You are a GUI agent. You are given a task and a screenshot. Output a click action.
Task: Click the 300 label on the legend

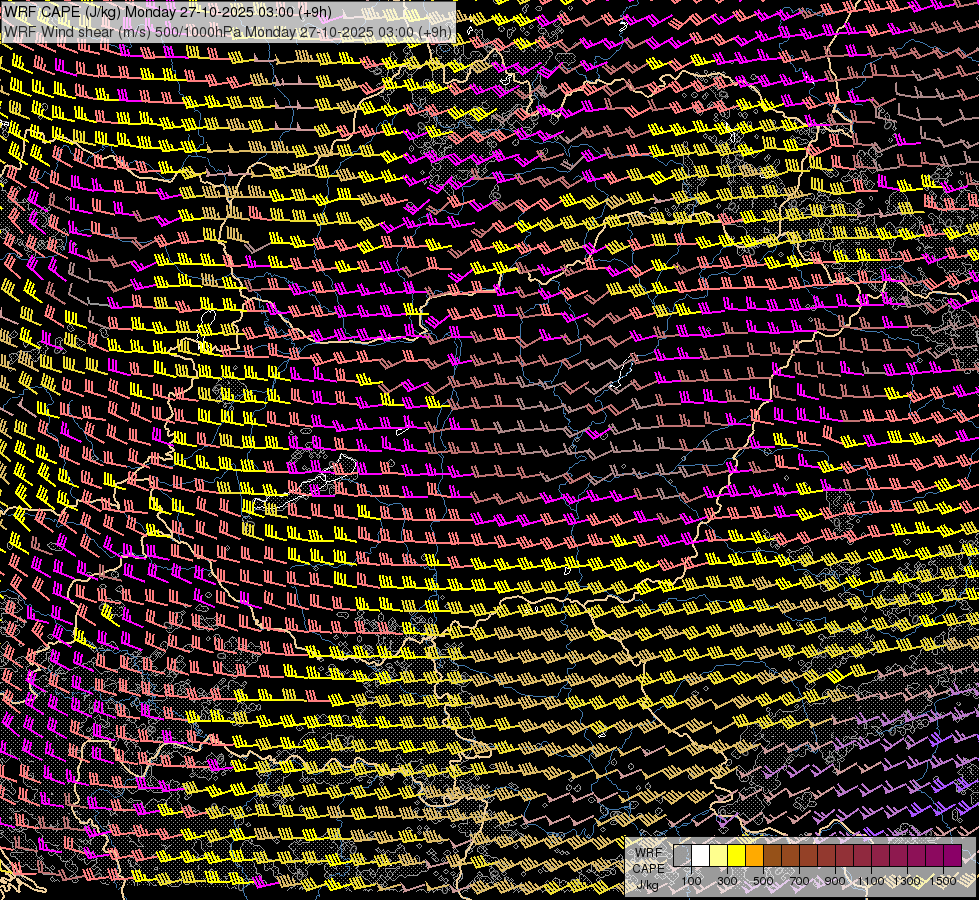[727, 881]
